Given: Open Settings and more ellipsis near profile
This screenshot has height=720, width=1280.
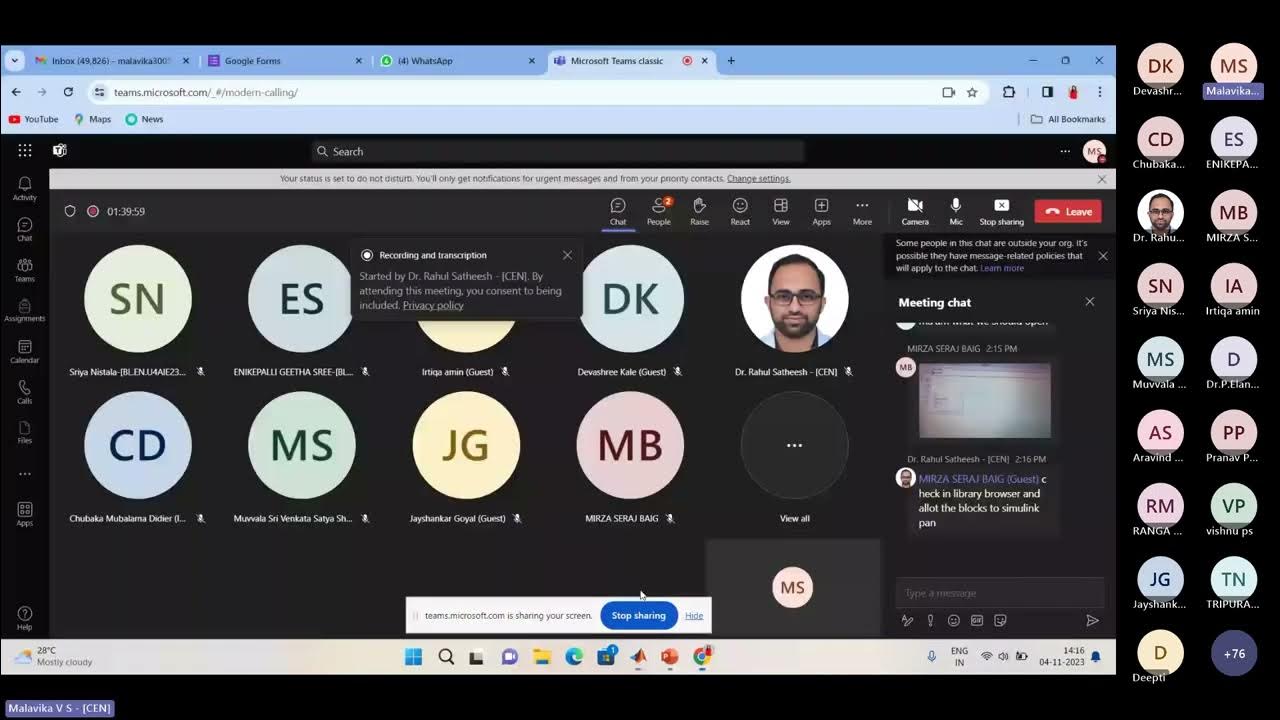Looking at the screenshot, I should (x=1065, y=151).
